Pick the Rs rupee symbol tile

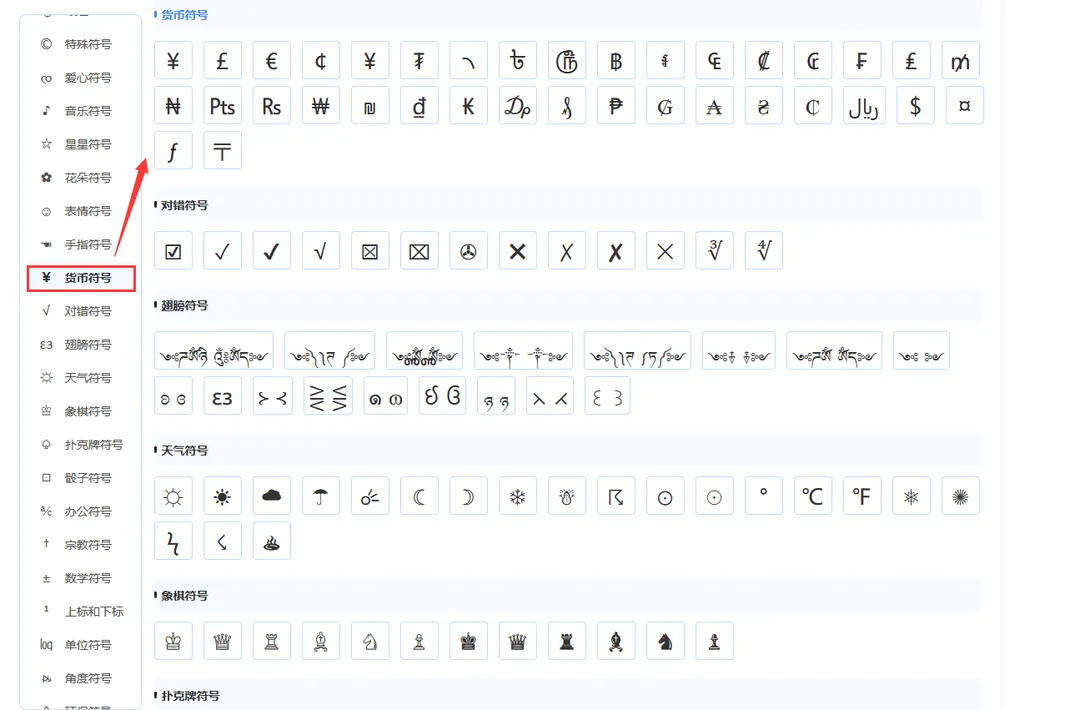[x=271, y=106]
